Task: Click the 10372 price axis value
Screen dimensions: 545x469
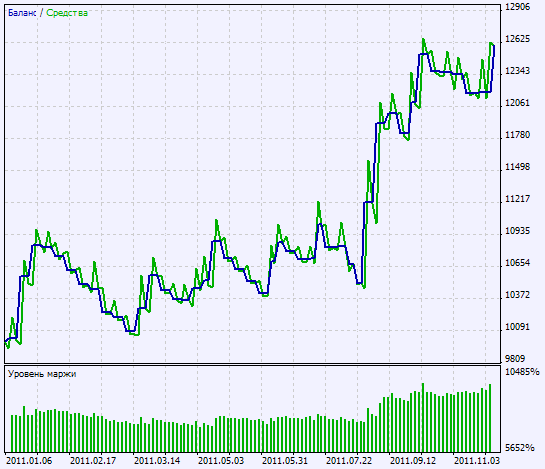Action: 518,295
